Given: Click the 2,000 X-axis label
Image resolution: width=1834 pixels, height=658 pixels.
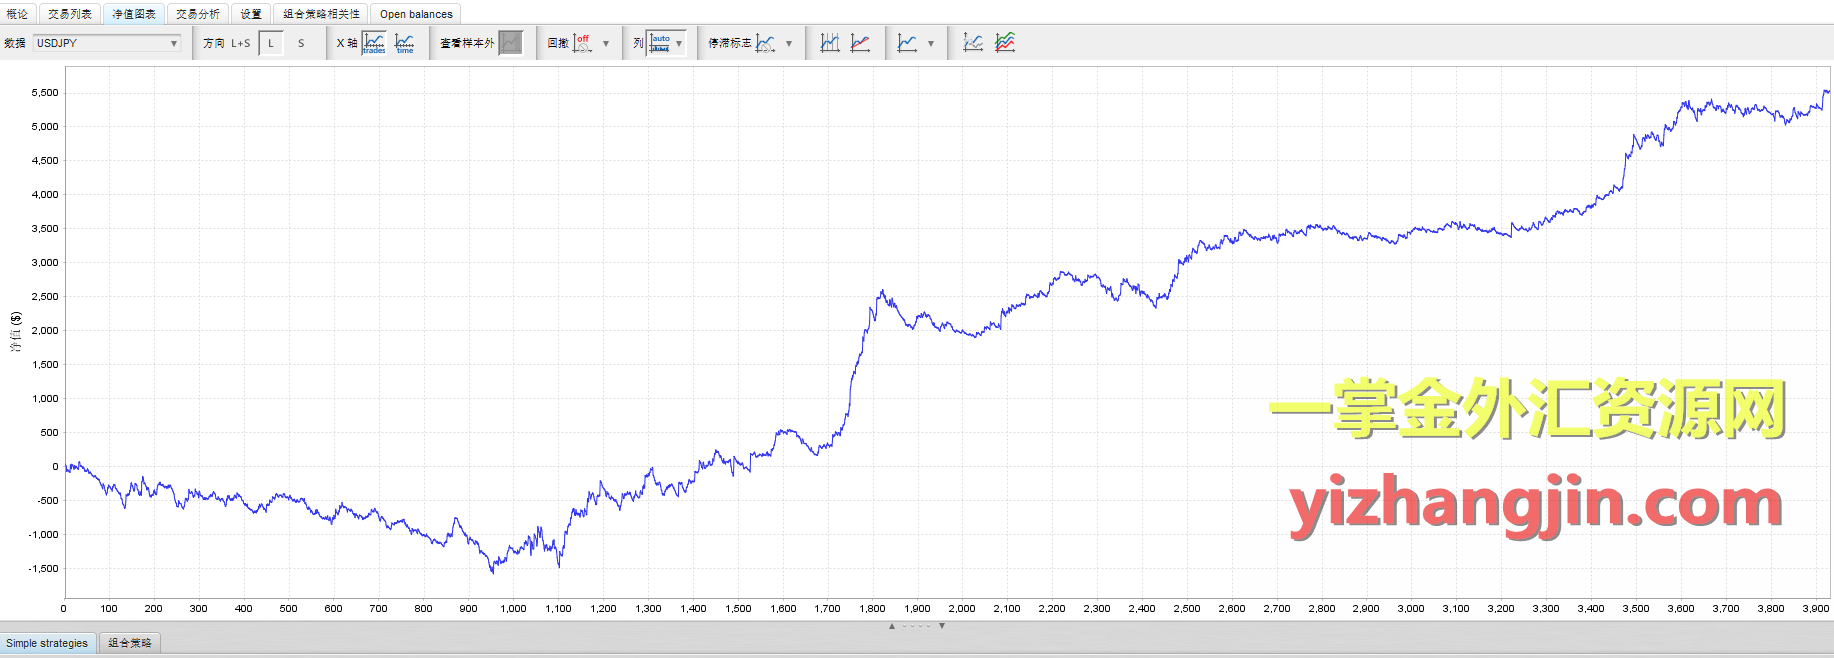Looking at the screenshot, I should coord(962,608).
